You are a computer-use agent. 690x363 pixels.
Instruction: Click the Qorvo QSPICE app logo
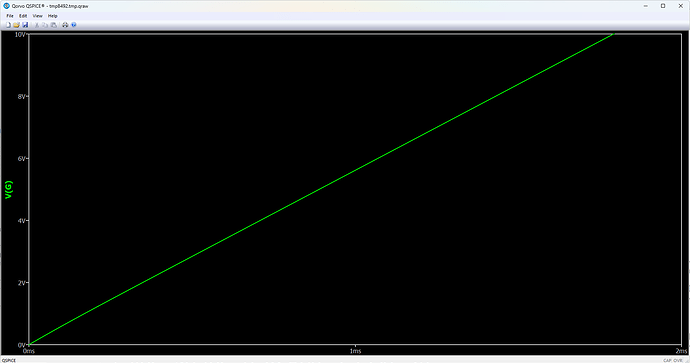[6, 6]
